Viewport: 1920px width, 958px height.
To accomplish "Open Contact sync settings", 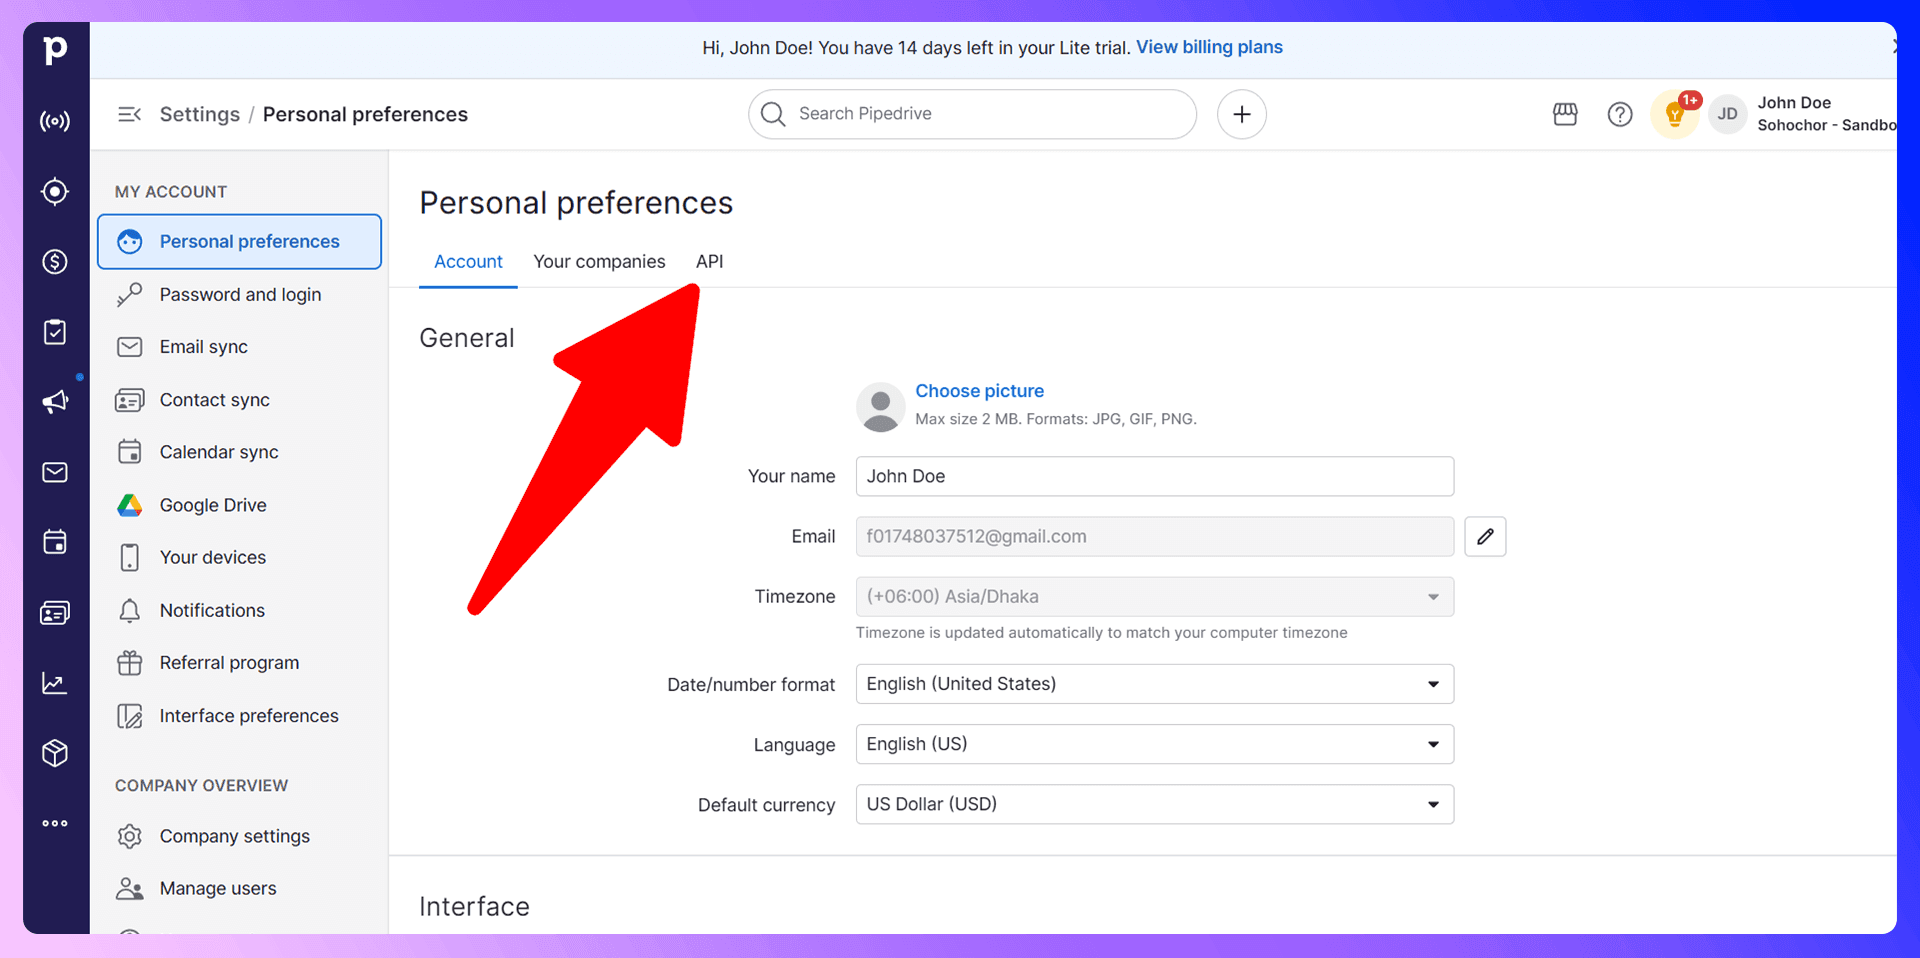I will click(215, 400).
